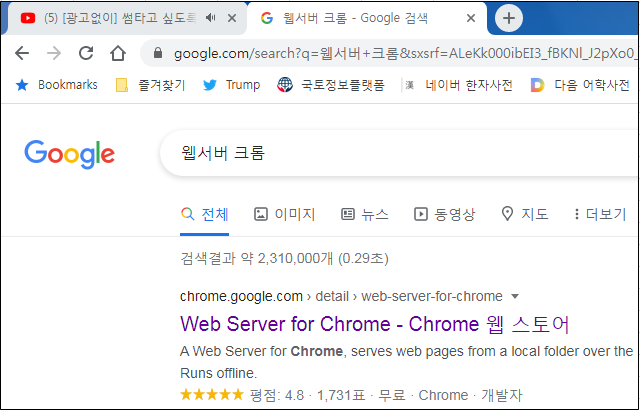
Task: Open the 즐겨찾기 bookmark folder
Action: [150, 85]
